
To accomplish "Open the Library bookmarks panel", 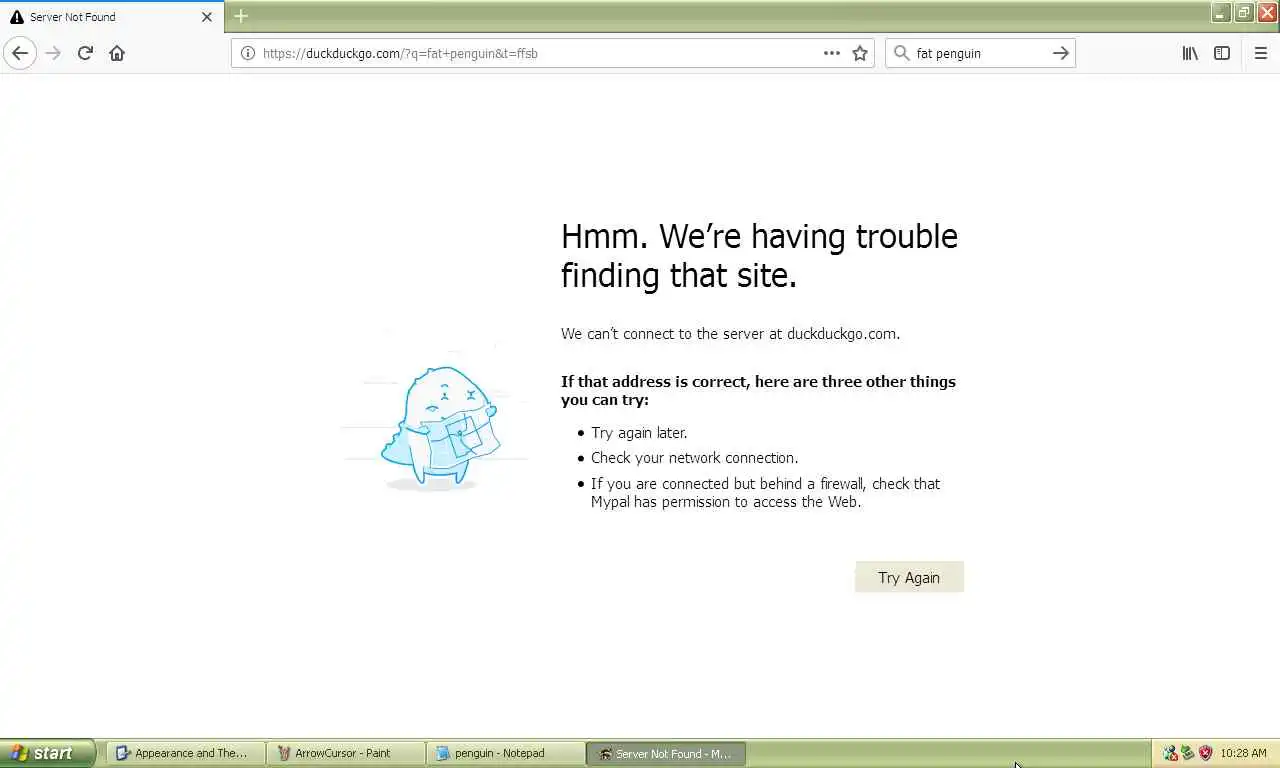I will 1190,53.
